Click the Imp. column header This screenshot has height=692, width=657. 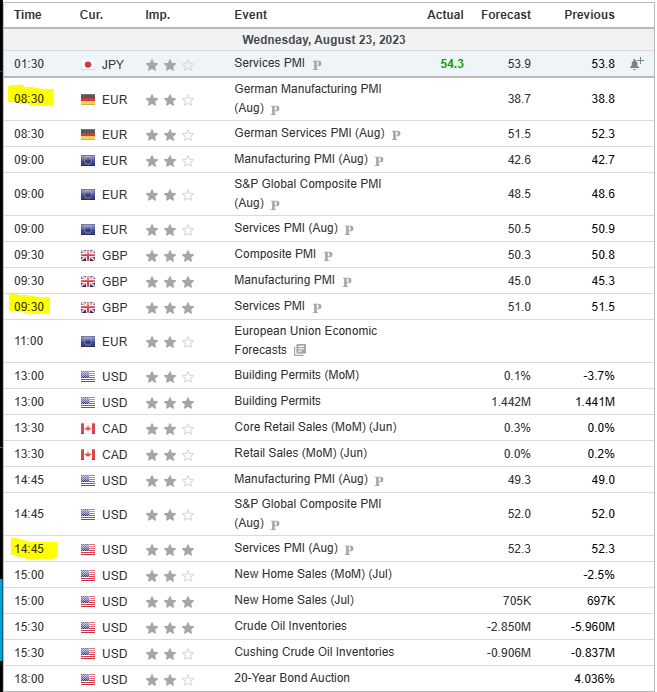157,15
